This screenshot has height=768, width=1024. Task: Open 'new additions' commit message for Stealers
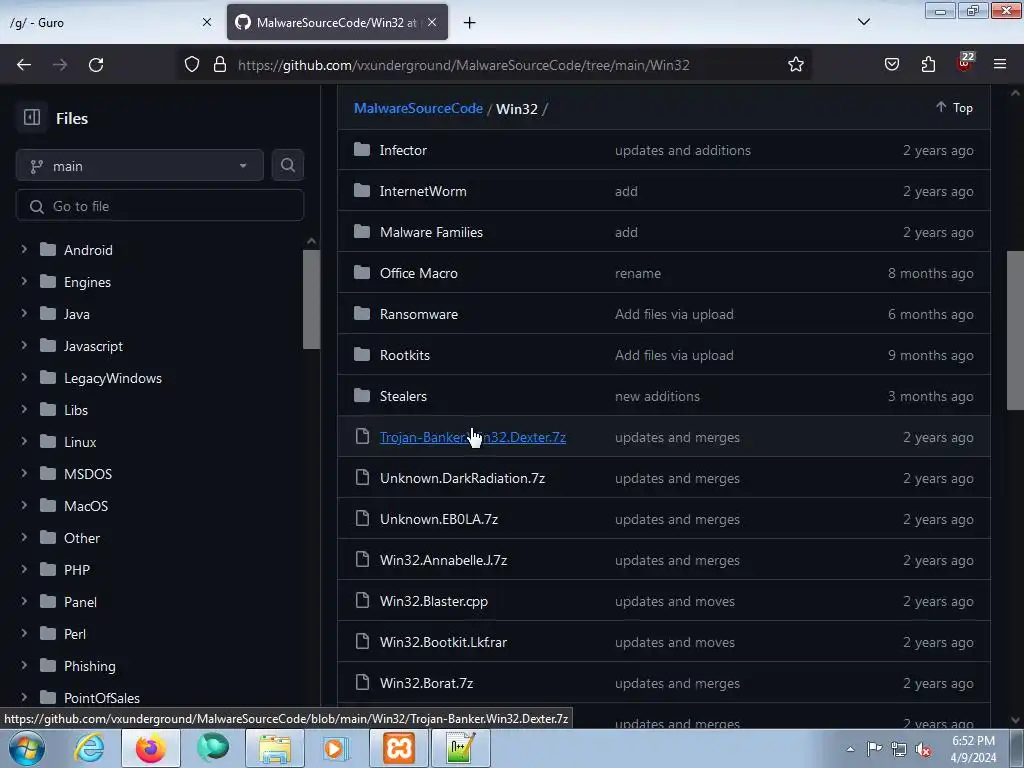657,396
